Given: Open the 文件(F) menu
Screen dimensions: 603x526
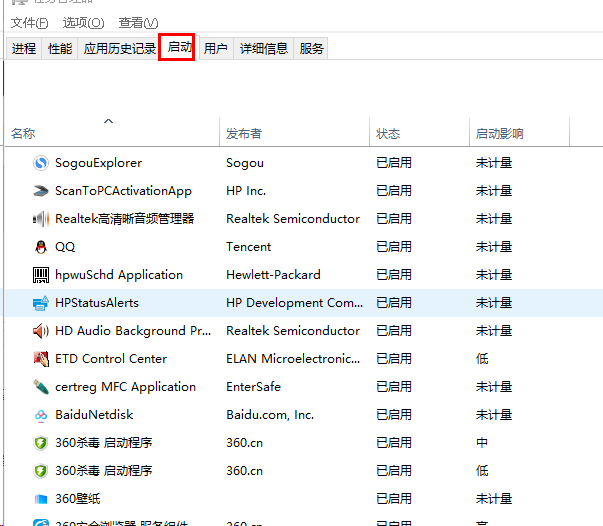Looking at the screenshot, I should 29,23.
